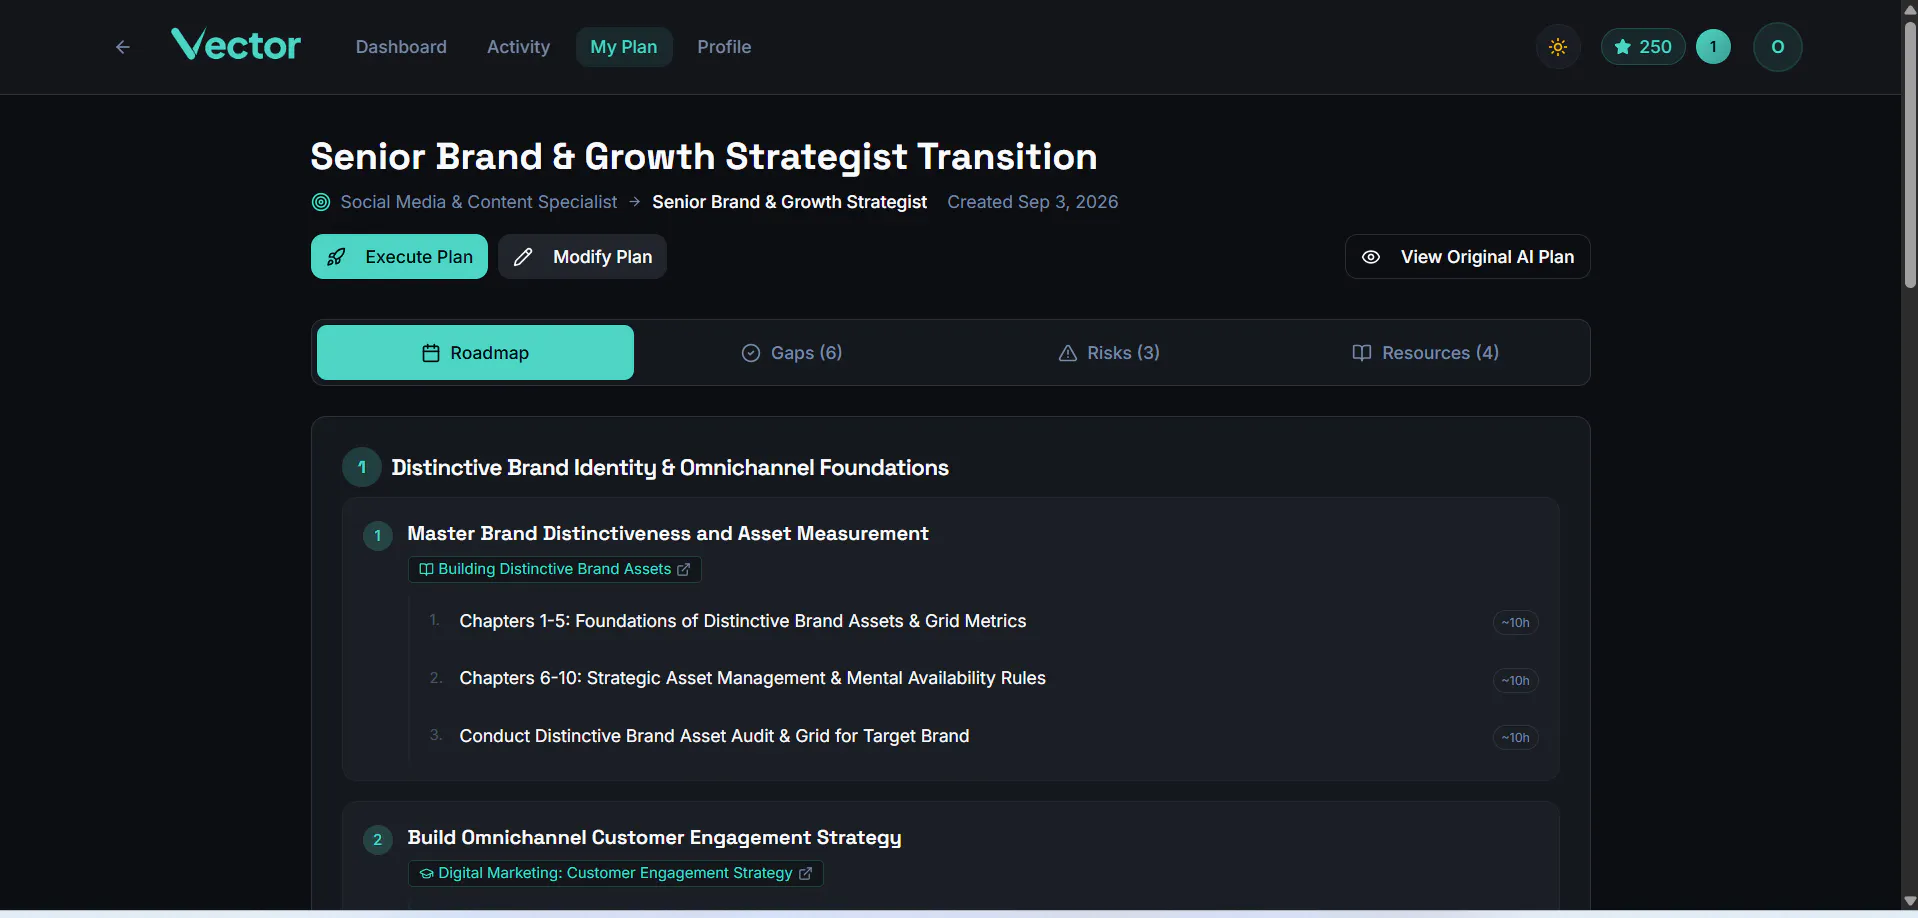Click the Execute Plan button
Viewport: 1918px width, 918px height.
click(x=399, y=257)
